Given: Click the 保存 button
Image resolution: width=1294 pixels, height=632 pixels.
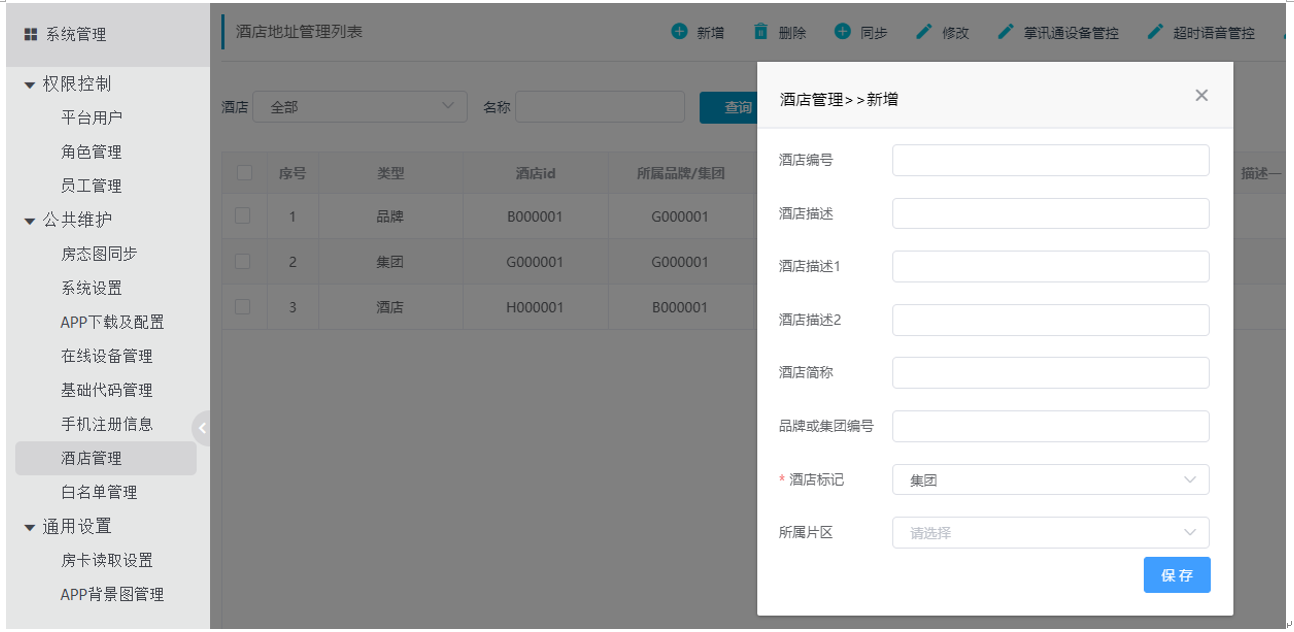Looking at the screenshot, I should [x=1176, y=575].
